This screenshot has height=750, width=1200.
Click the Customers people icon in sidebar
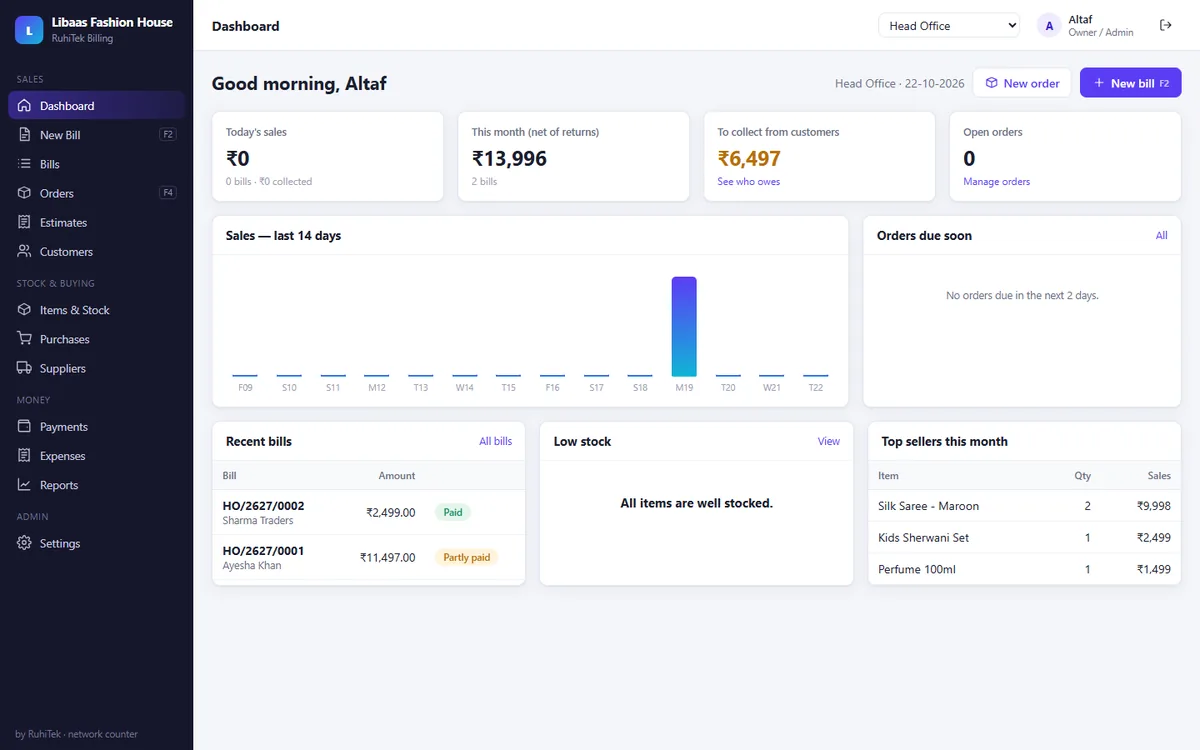click(x=24, y=251)
